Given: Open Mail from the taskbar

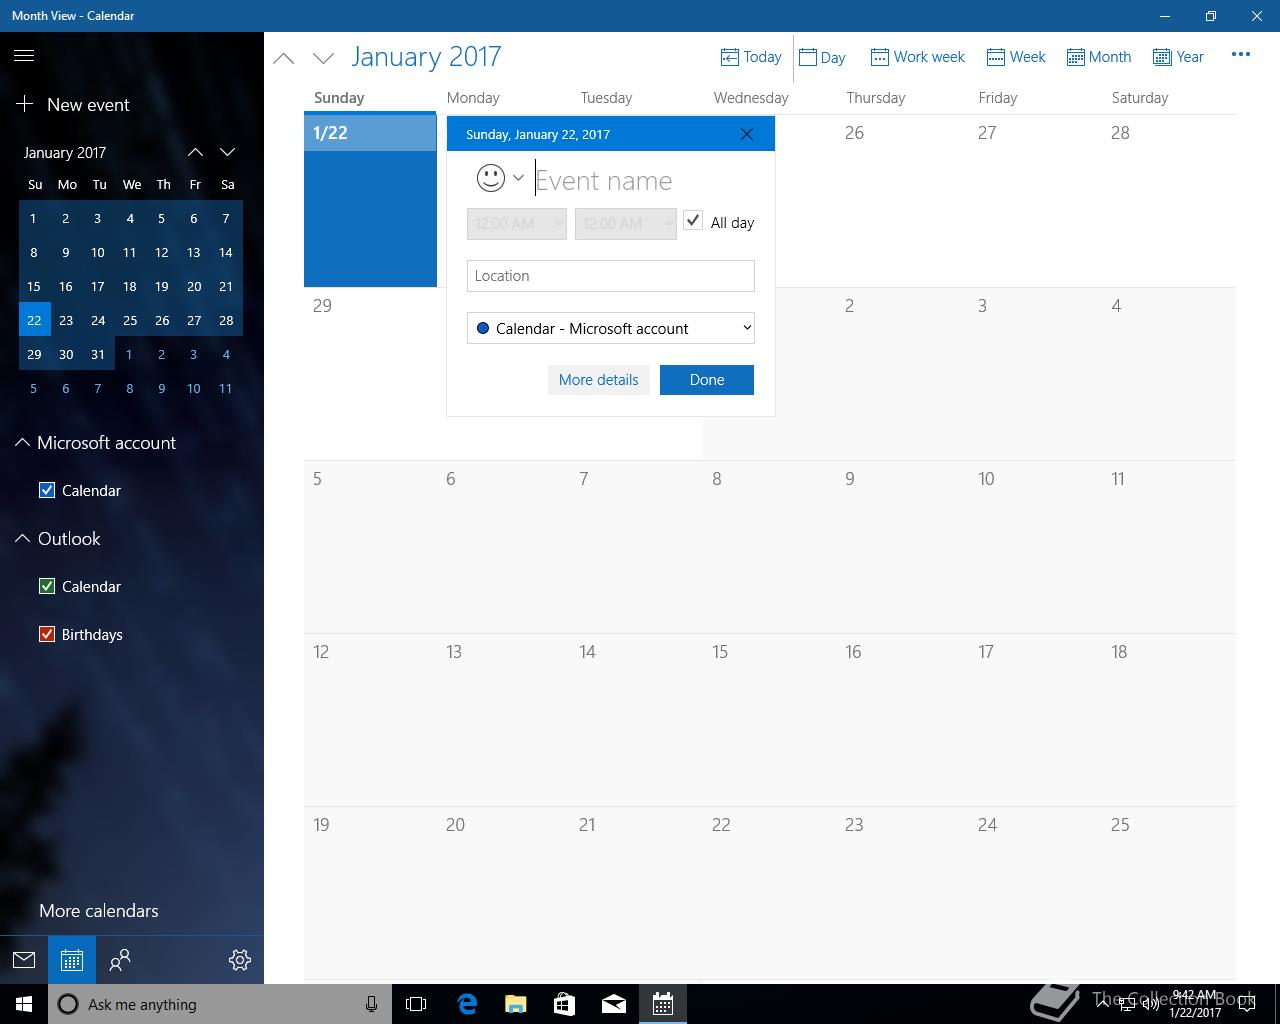Looking at the screenshot, I should coord(614,1004).
